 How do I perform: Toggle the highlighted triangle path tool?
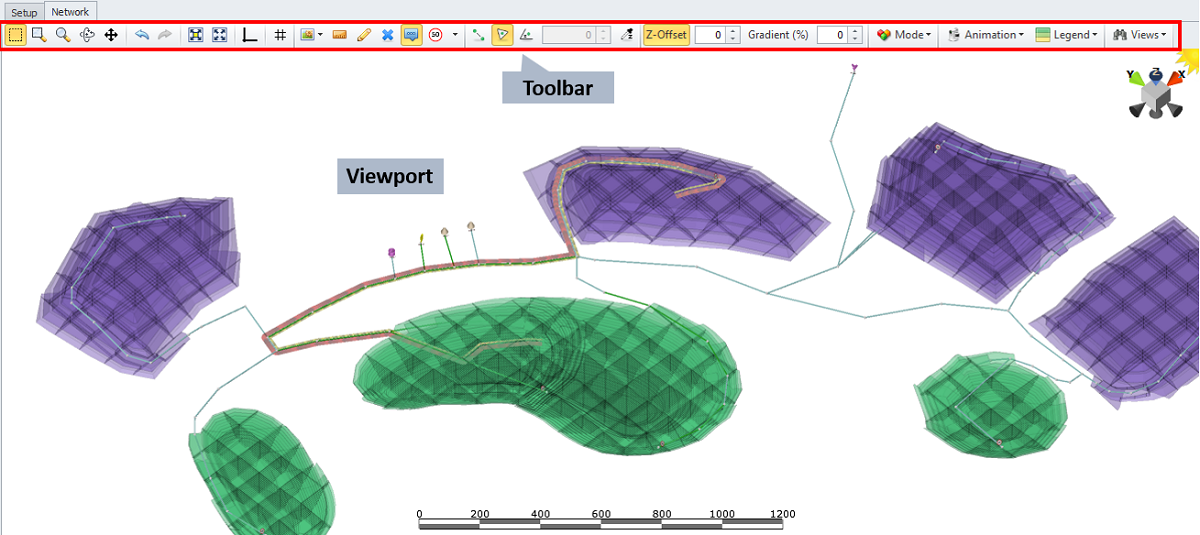[502, 35]
